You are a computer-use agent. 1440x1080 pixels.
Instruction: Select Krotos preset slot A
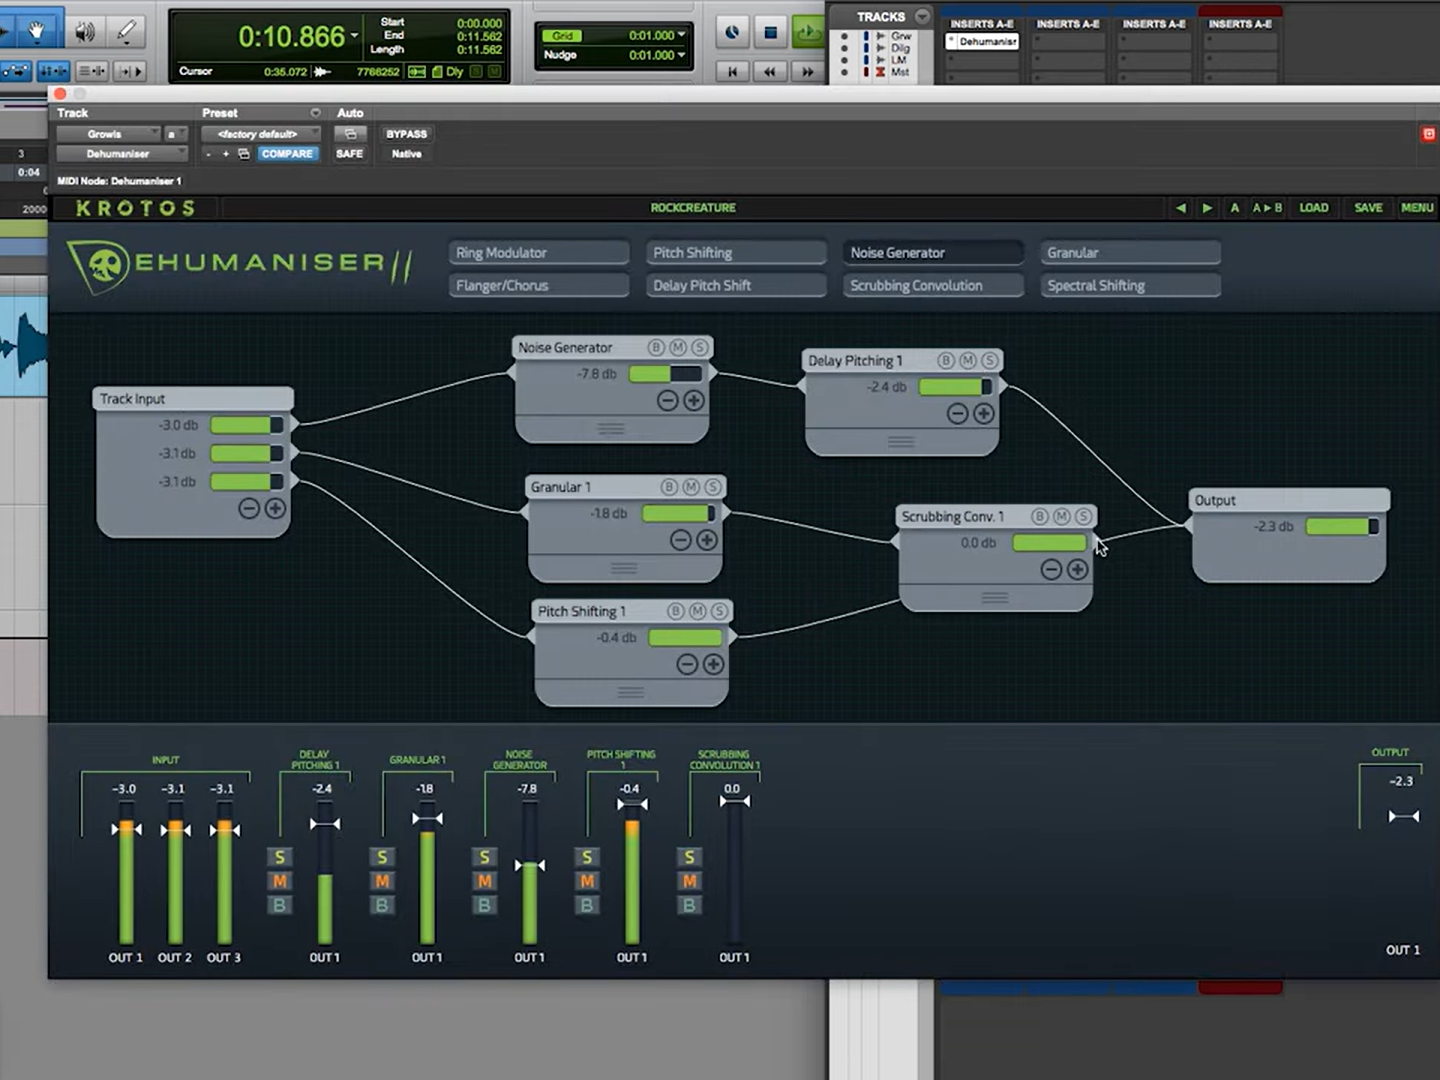pyautogui.click(x=1234, y=208)
